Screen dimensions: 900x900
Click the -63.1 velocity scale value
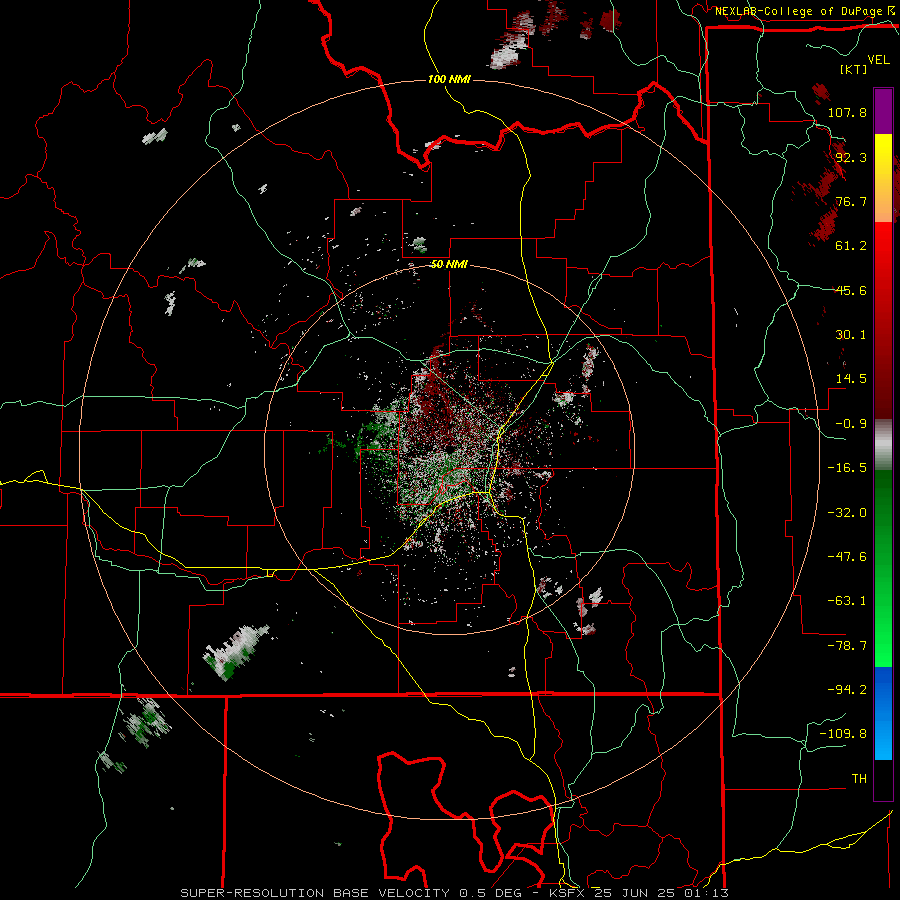847,601
